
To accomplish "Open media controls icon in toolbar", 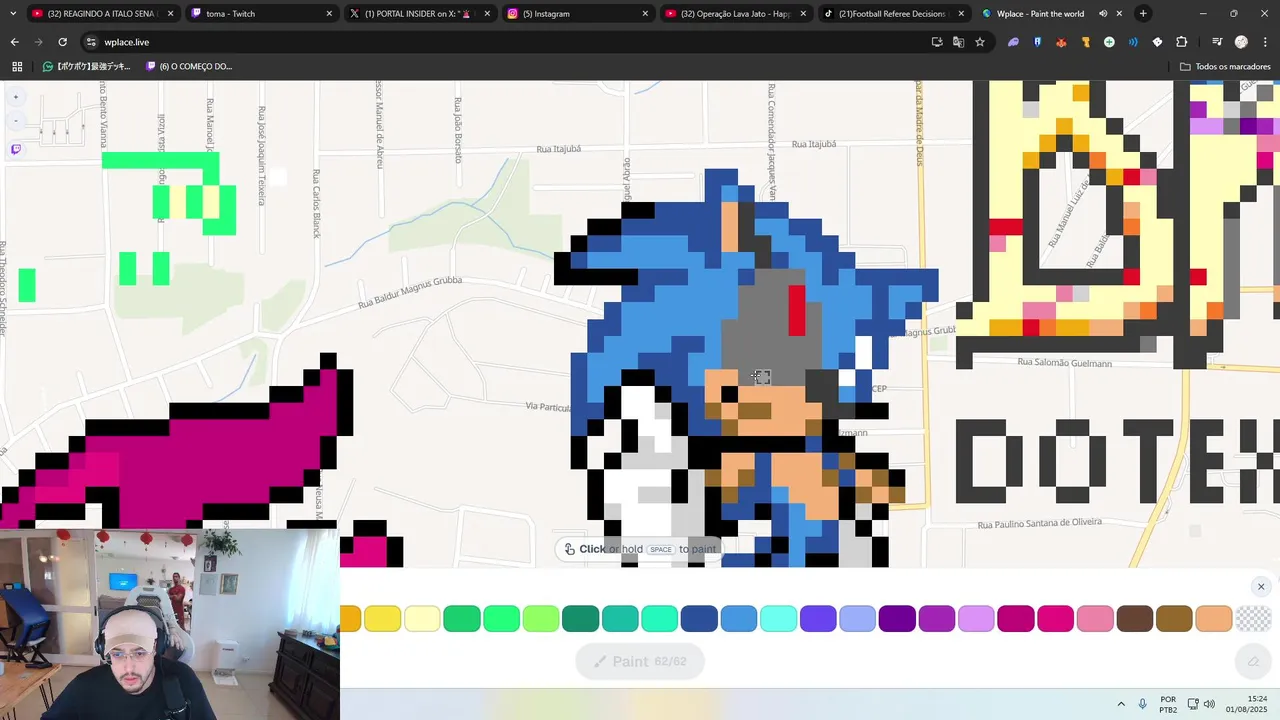I will tap(1217, 42).
